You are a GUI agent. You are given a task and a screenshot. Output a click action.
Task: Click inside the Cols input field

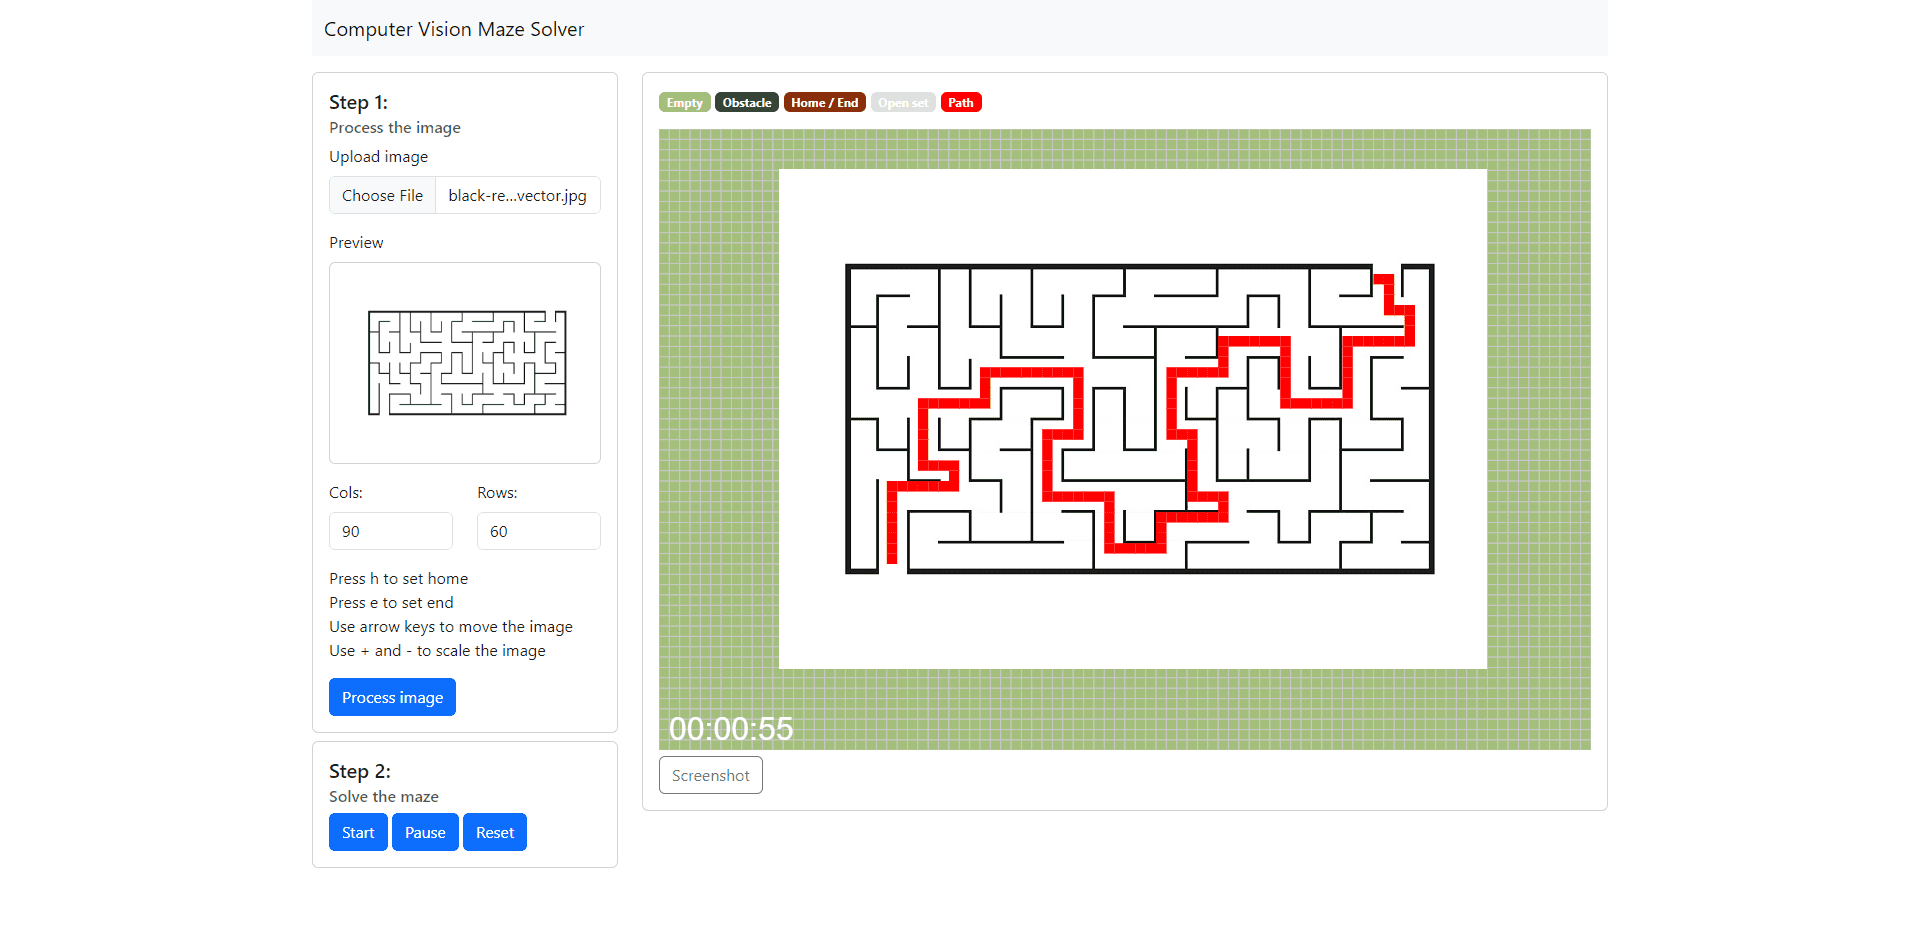(390, 531)
